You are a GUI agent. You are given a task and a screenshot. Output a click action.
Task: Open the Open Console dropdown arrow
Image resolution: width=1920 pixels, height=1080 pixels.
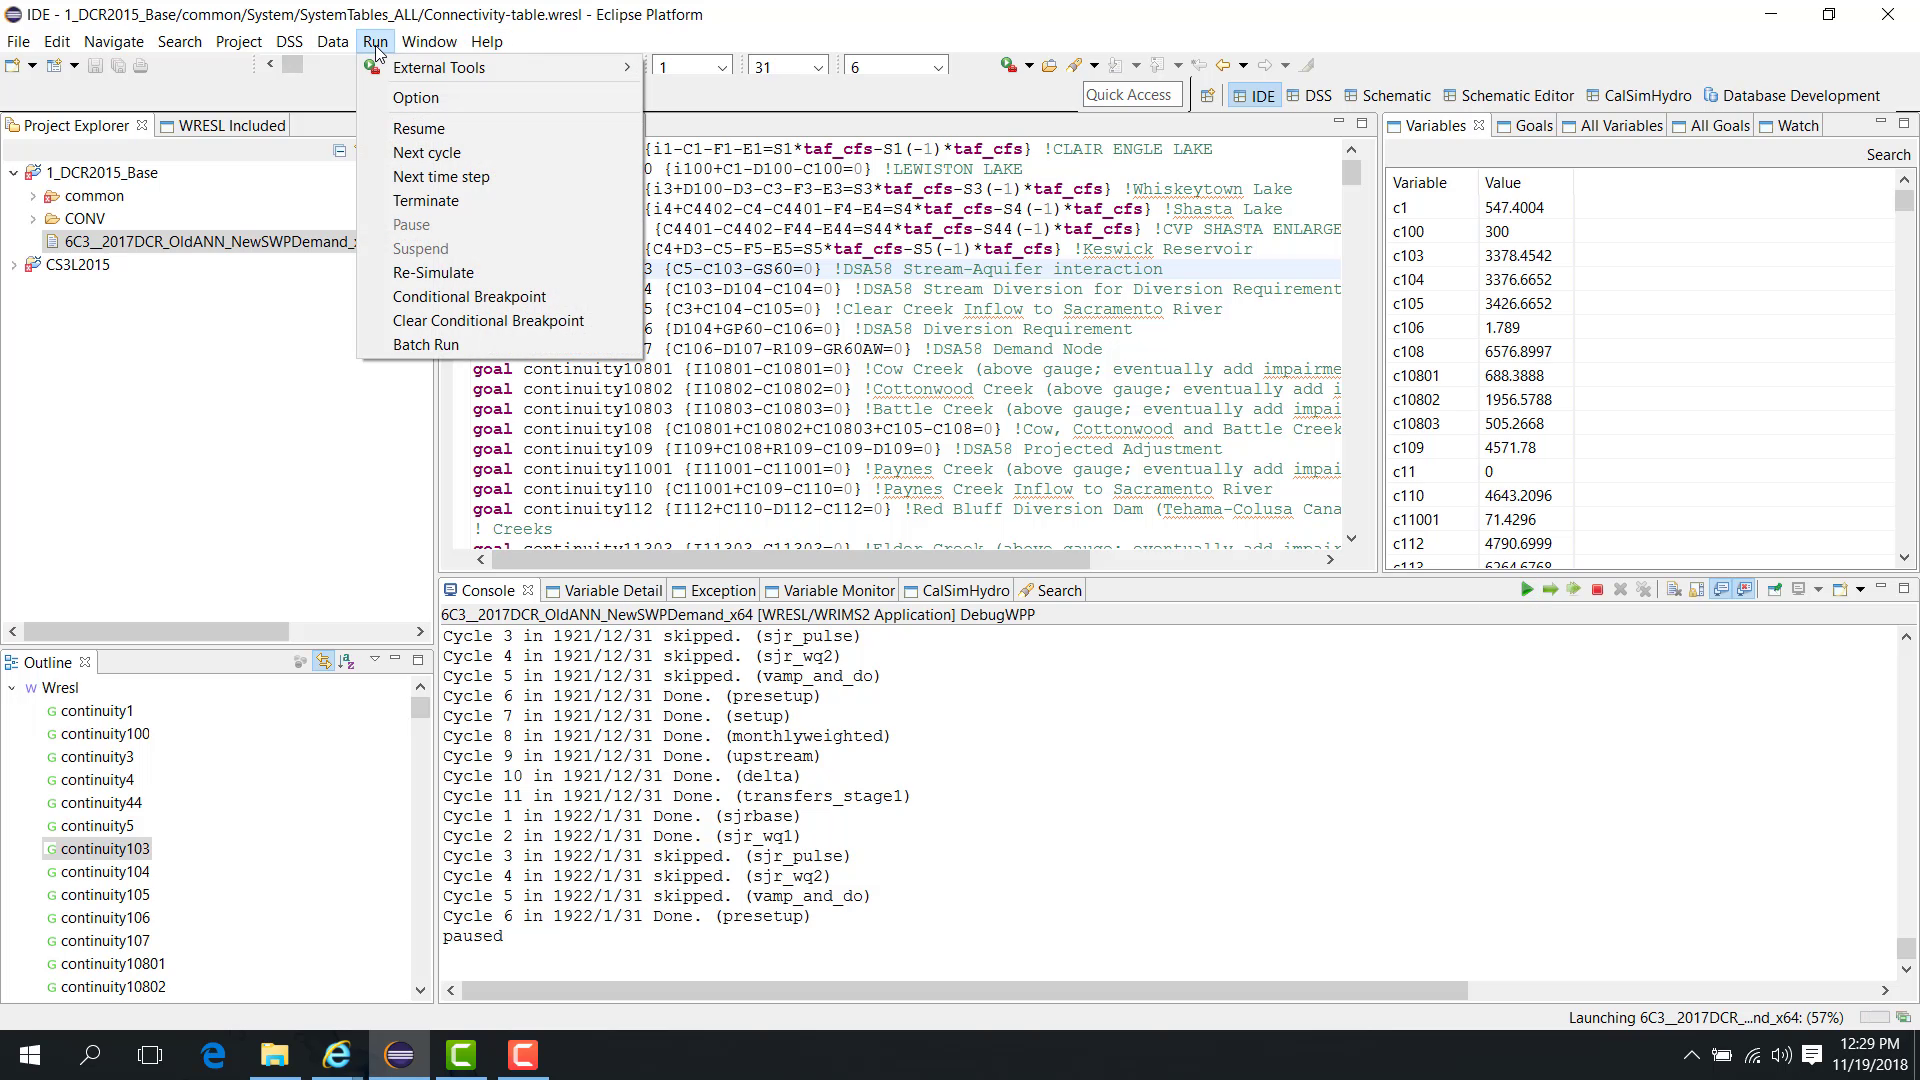click(x=1860, y=590)
